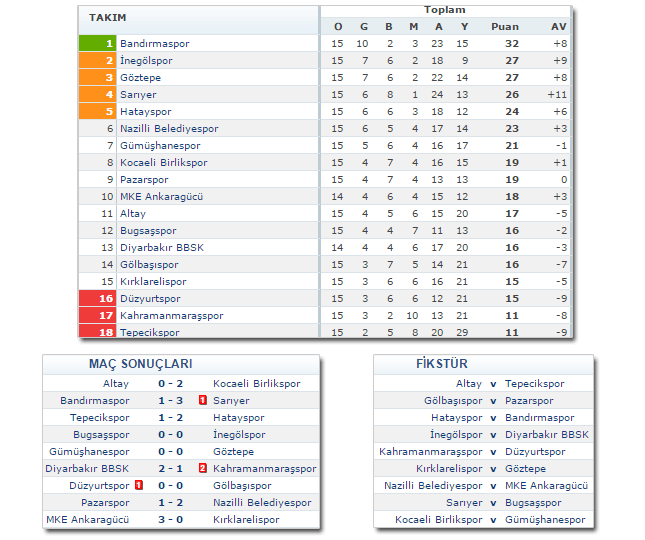Click the TAKIM column header

[x=107, y=18]
